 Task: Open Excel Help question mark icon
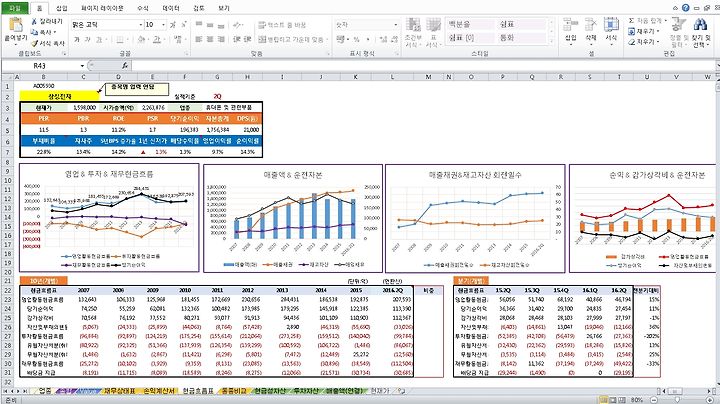[x=686, y=8]
